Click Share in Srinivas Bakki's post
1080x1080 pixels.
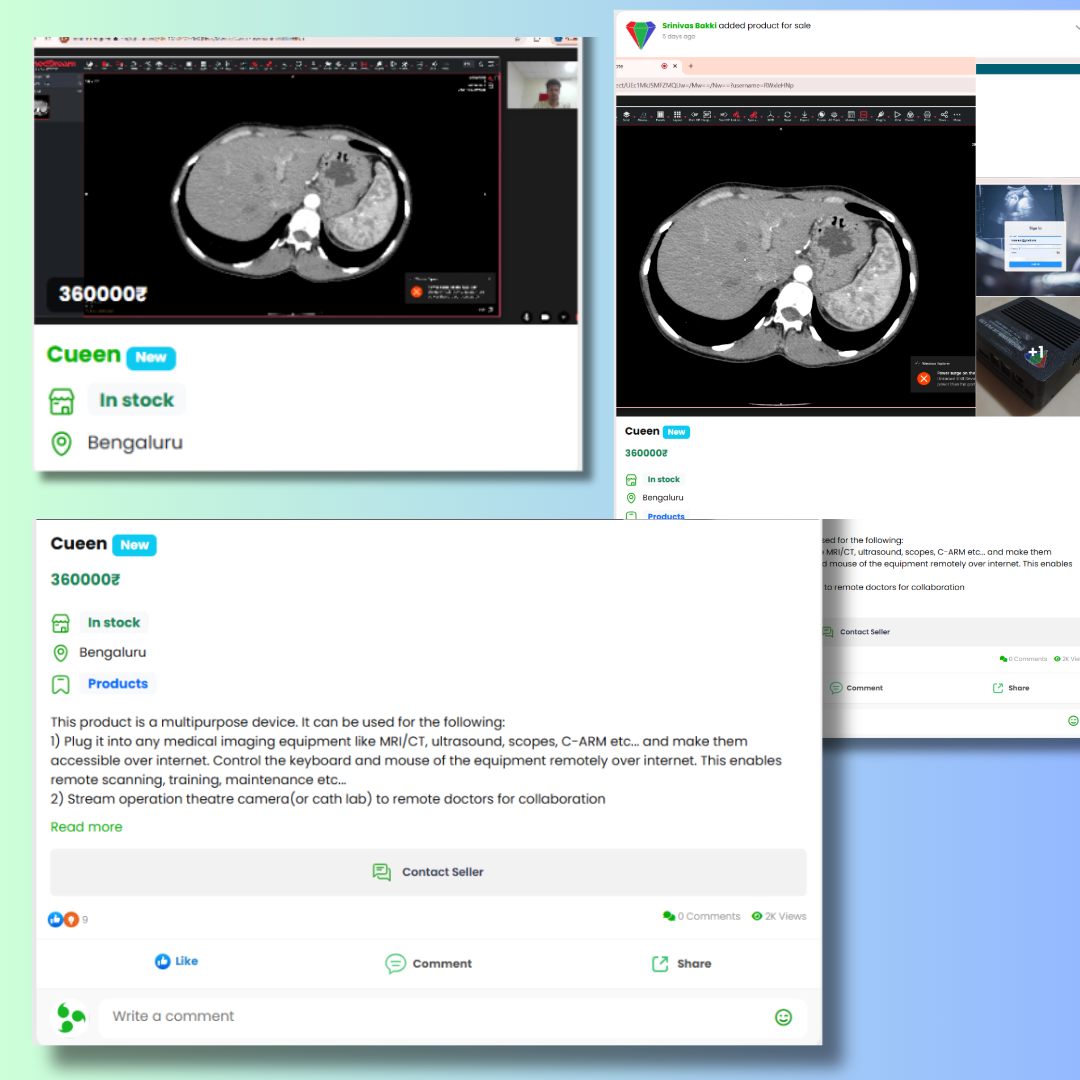click(x=1010, y=687)
